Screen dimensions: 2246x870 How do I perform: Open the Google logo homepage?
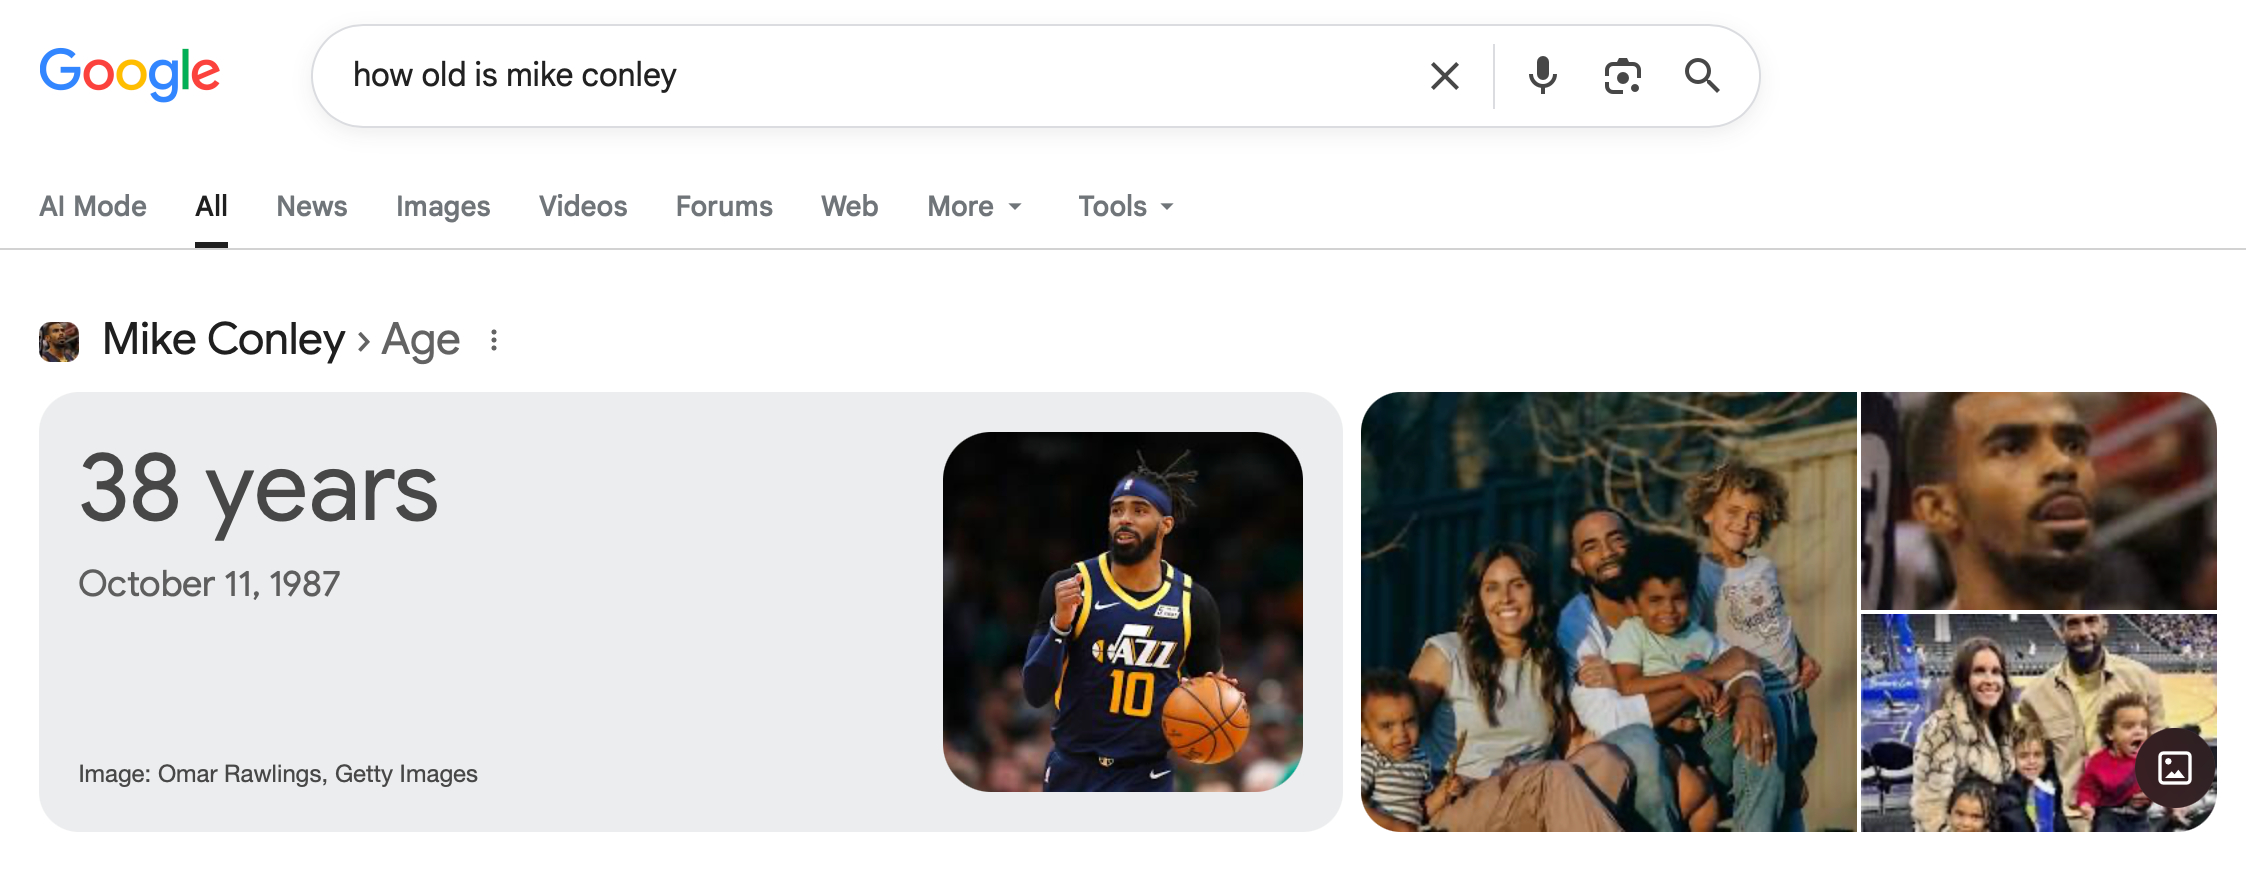coord(130,74)
